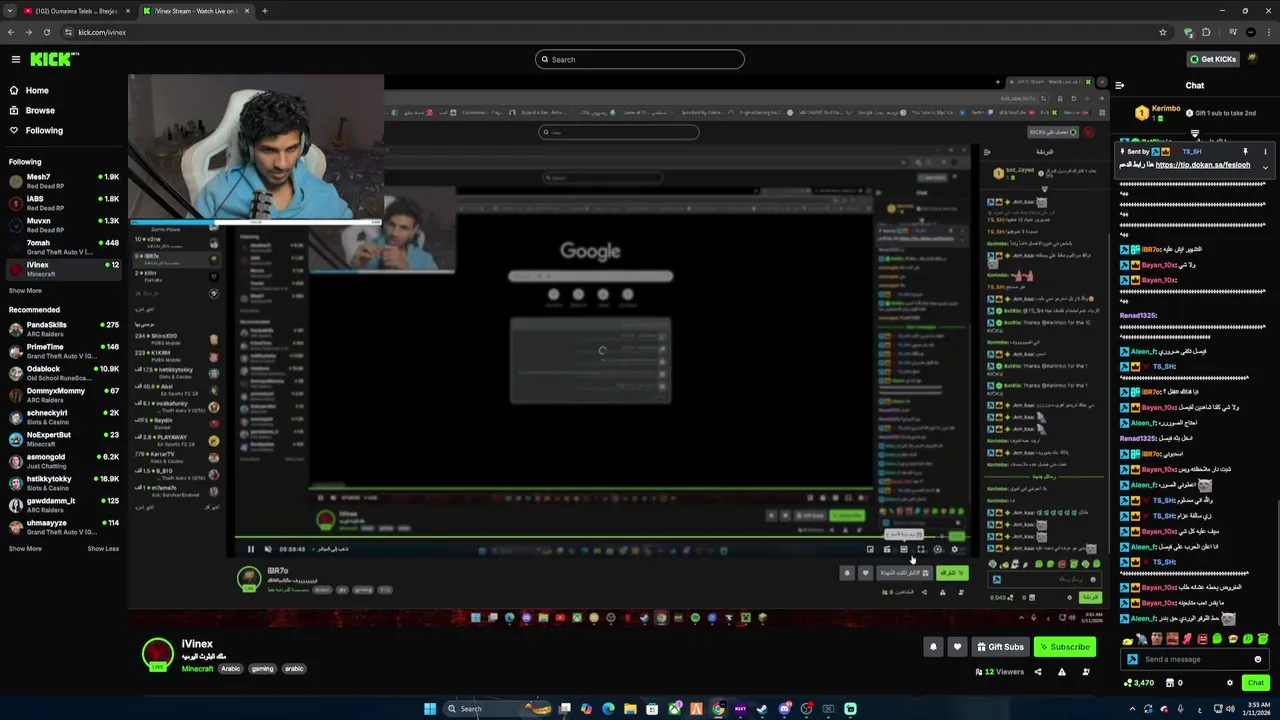
Task: Select iVinex in following list
Action: pos(64,269)
